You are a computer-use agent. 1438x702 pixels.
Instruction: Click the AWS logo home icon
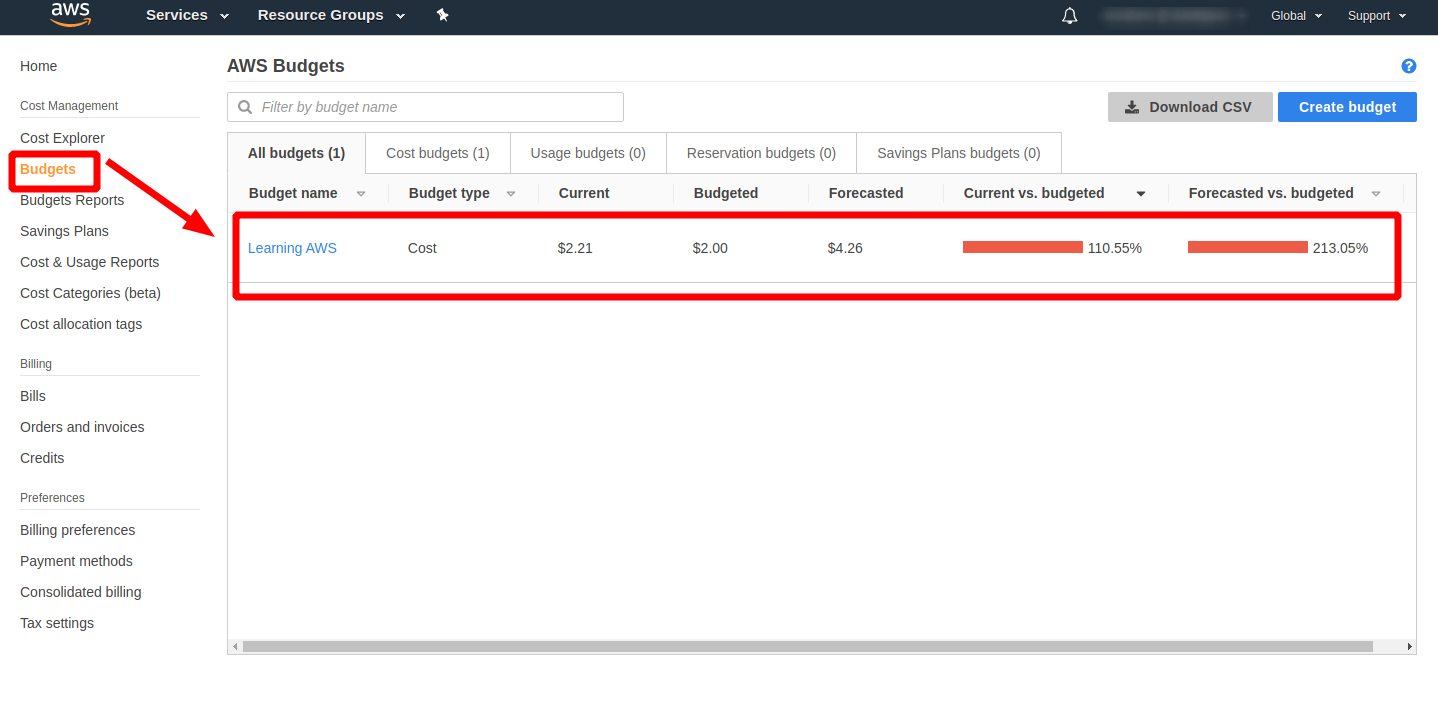(x=70, y=14)
